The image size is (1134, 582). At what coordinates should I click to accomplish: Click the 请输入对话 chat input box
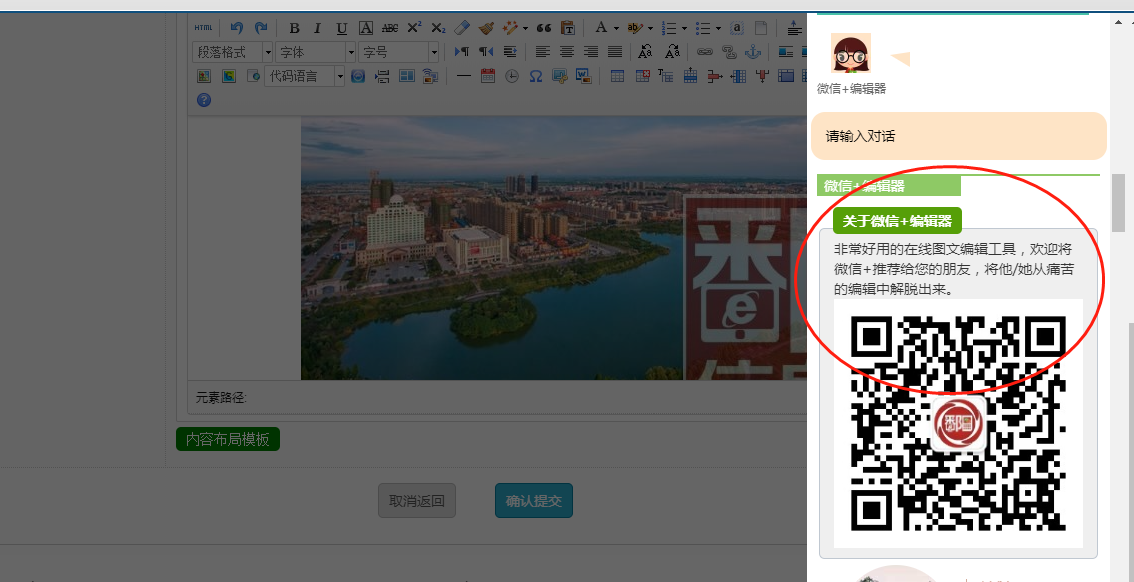[x=958, y=136]
